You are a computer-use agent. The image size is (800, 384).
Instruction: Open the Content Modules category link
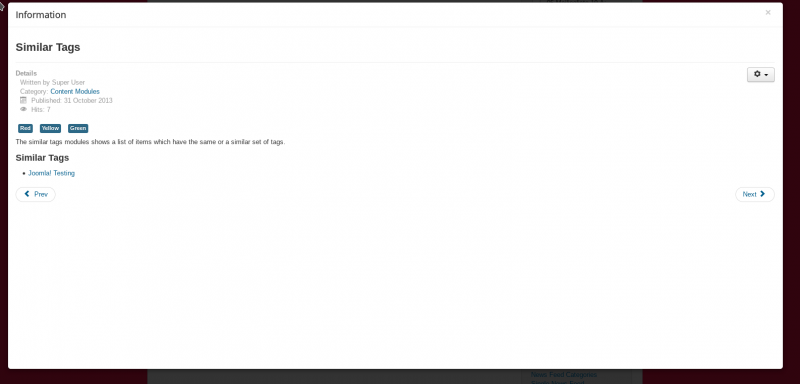point(75,92)
